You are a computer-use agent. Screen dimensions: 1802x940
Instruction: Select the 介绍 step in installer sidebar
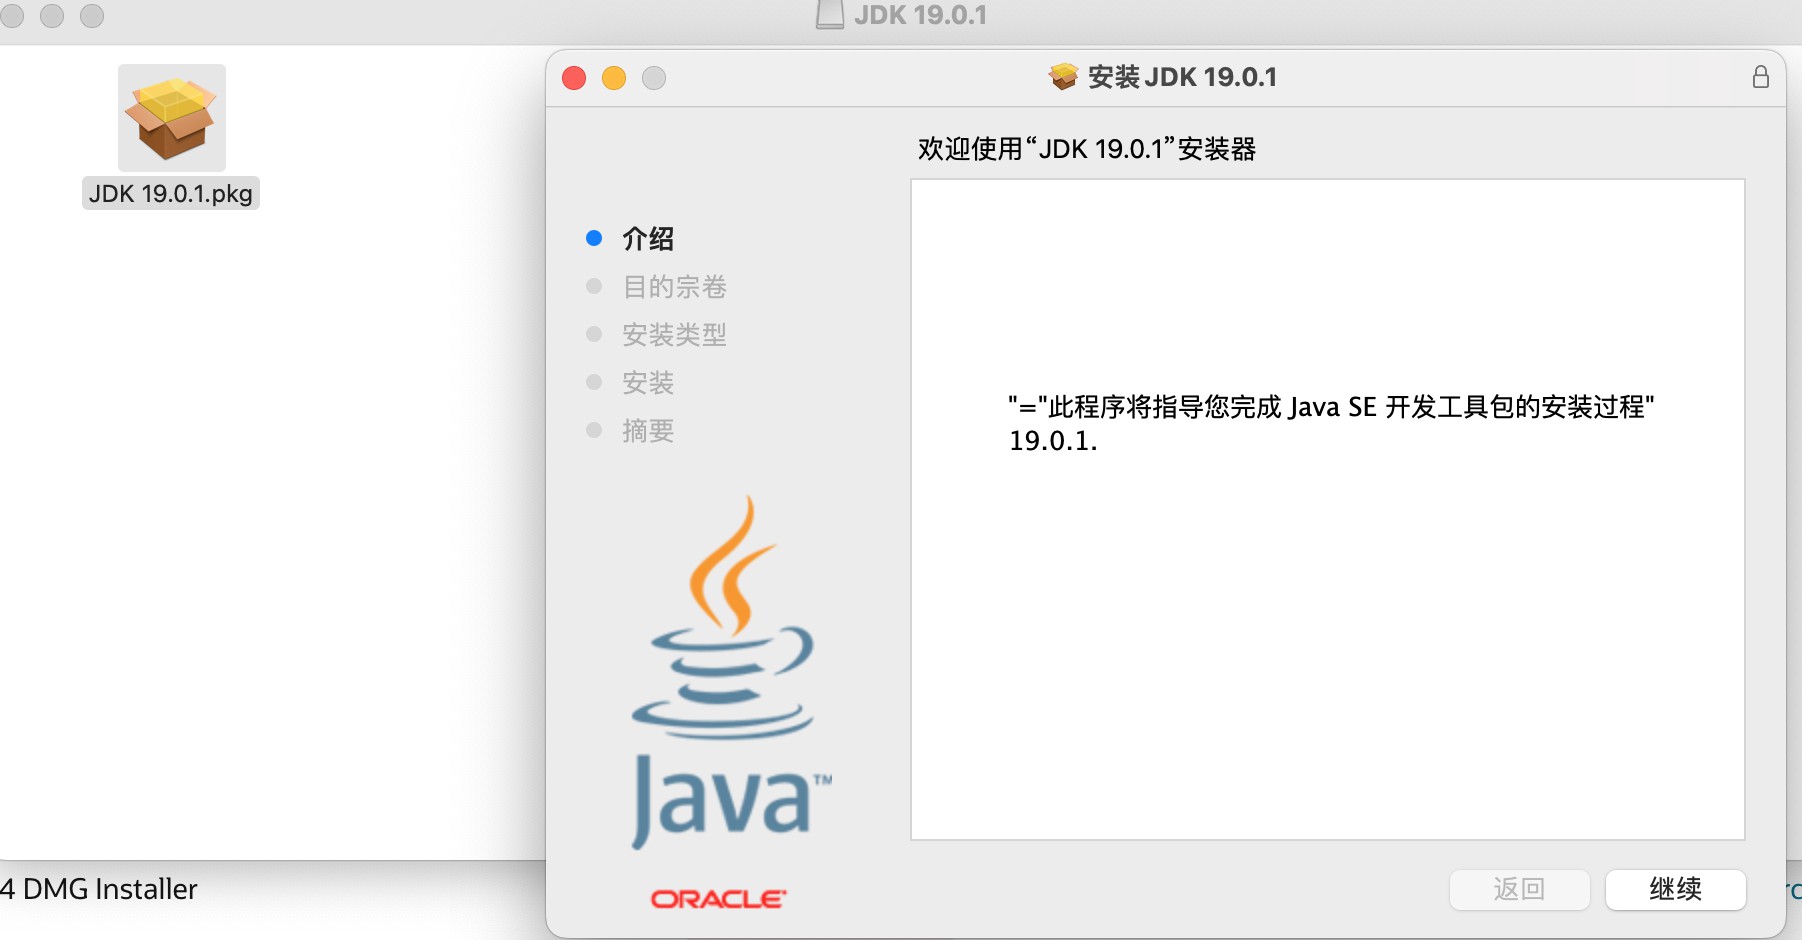[648, 239]
